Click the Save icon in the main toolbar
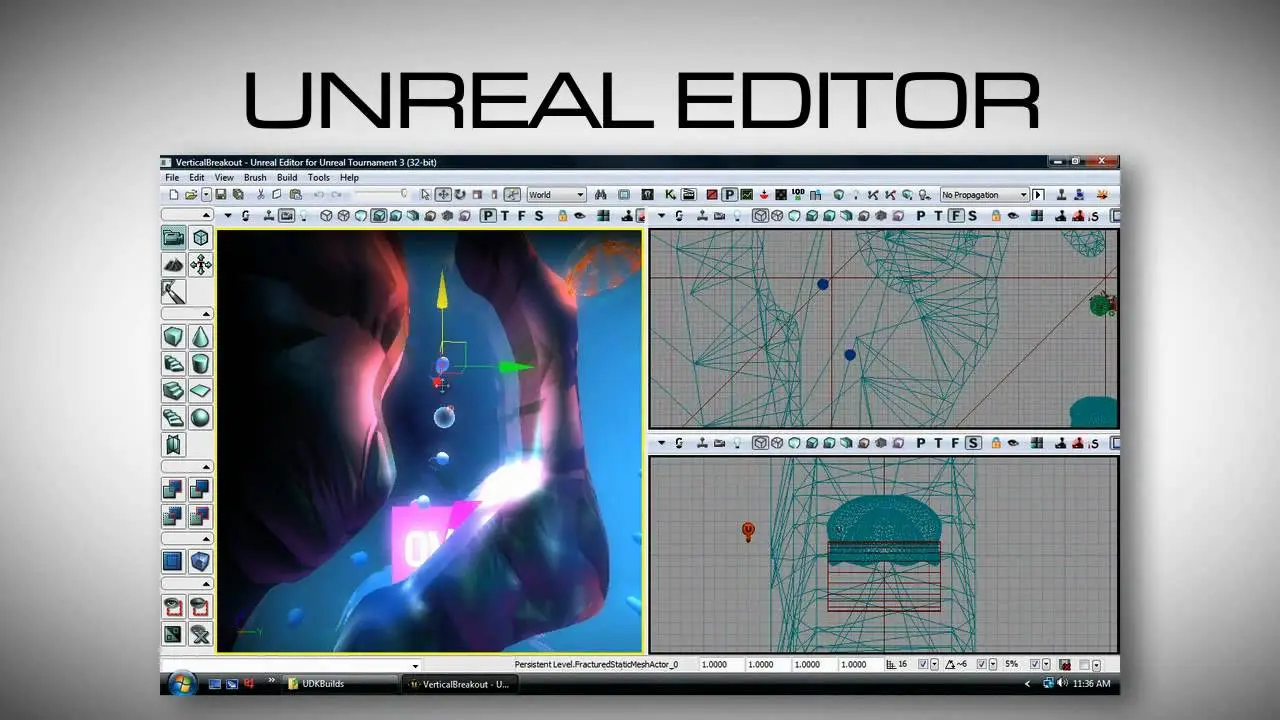Viewport: 1280px width, 720px height. 221,195
